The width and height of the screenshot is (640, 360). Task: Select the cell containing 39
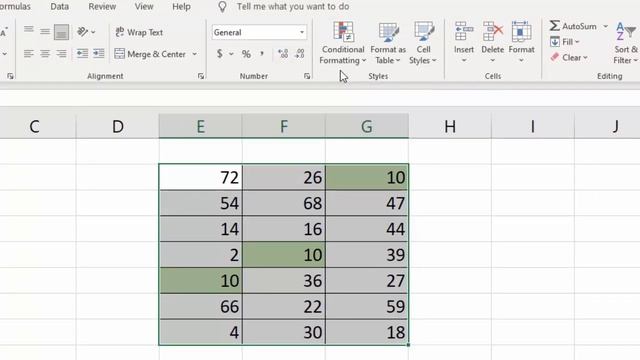pos(367,255)
